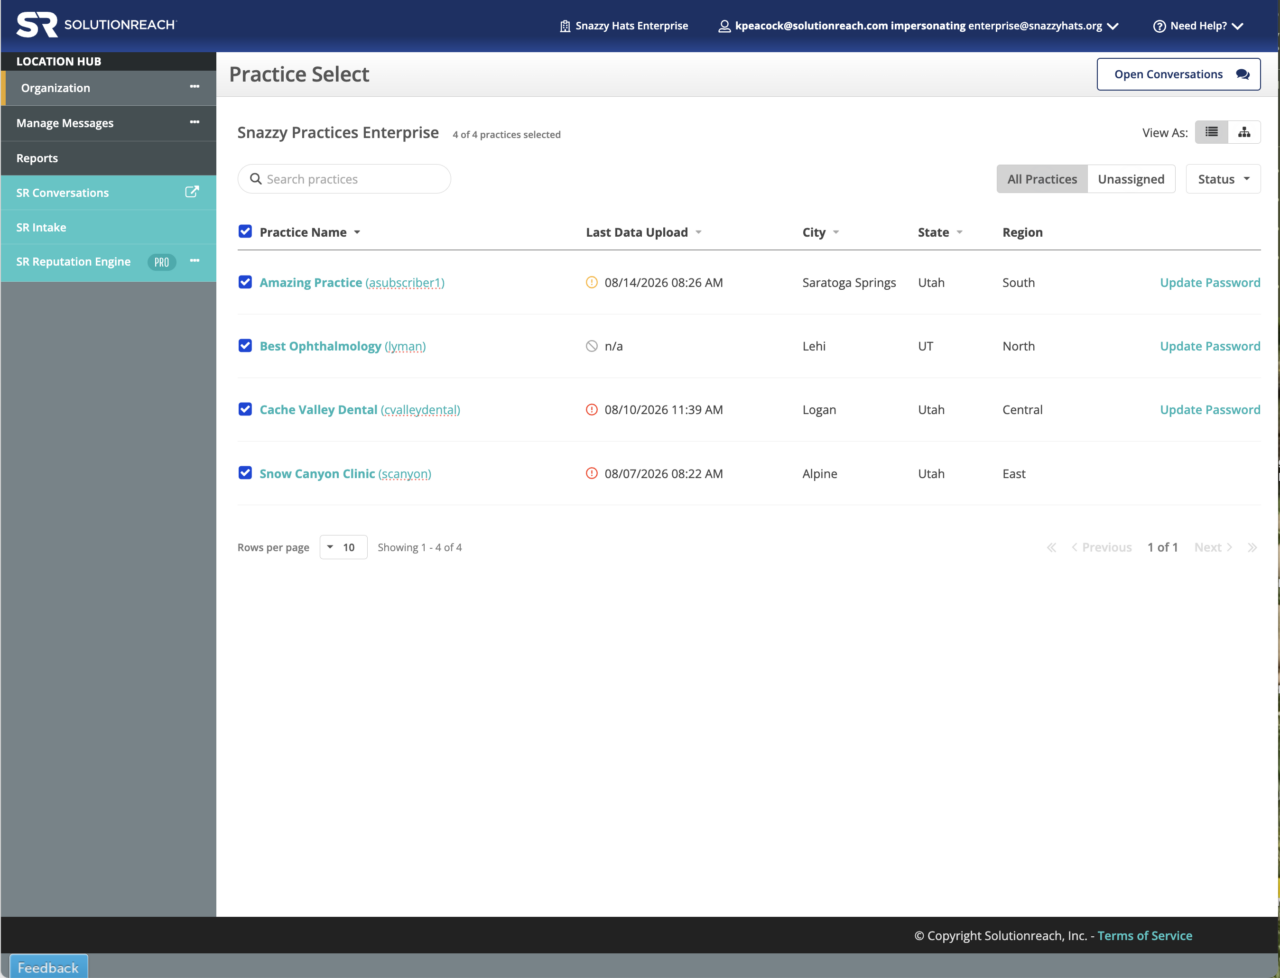The height and width of the screenshot is (978, 1280).
Task: Click Update Password for Best Ophthalmology
Action: point(1210,346)
